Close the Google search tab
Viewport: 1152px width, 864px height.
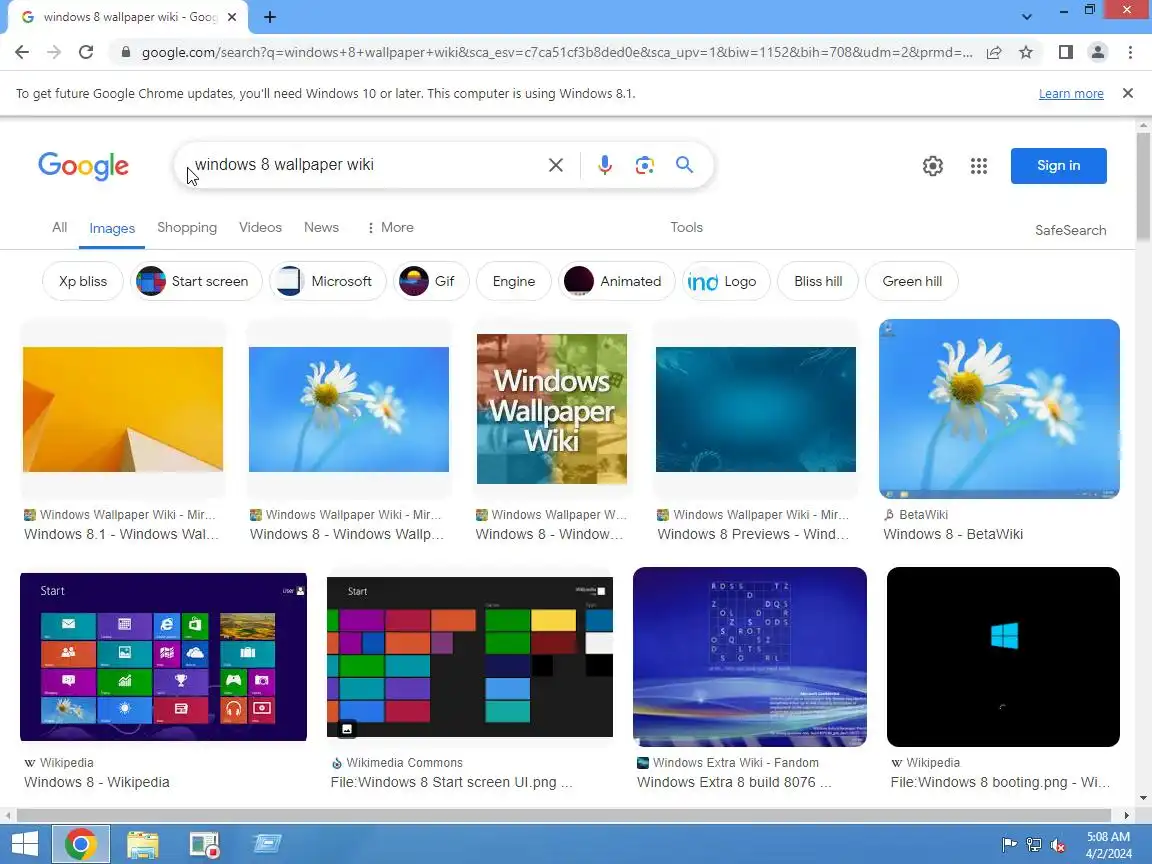pos(232,17)
